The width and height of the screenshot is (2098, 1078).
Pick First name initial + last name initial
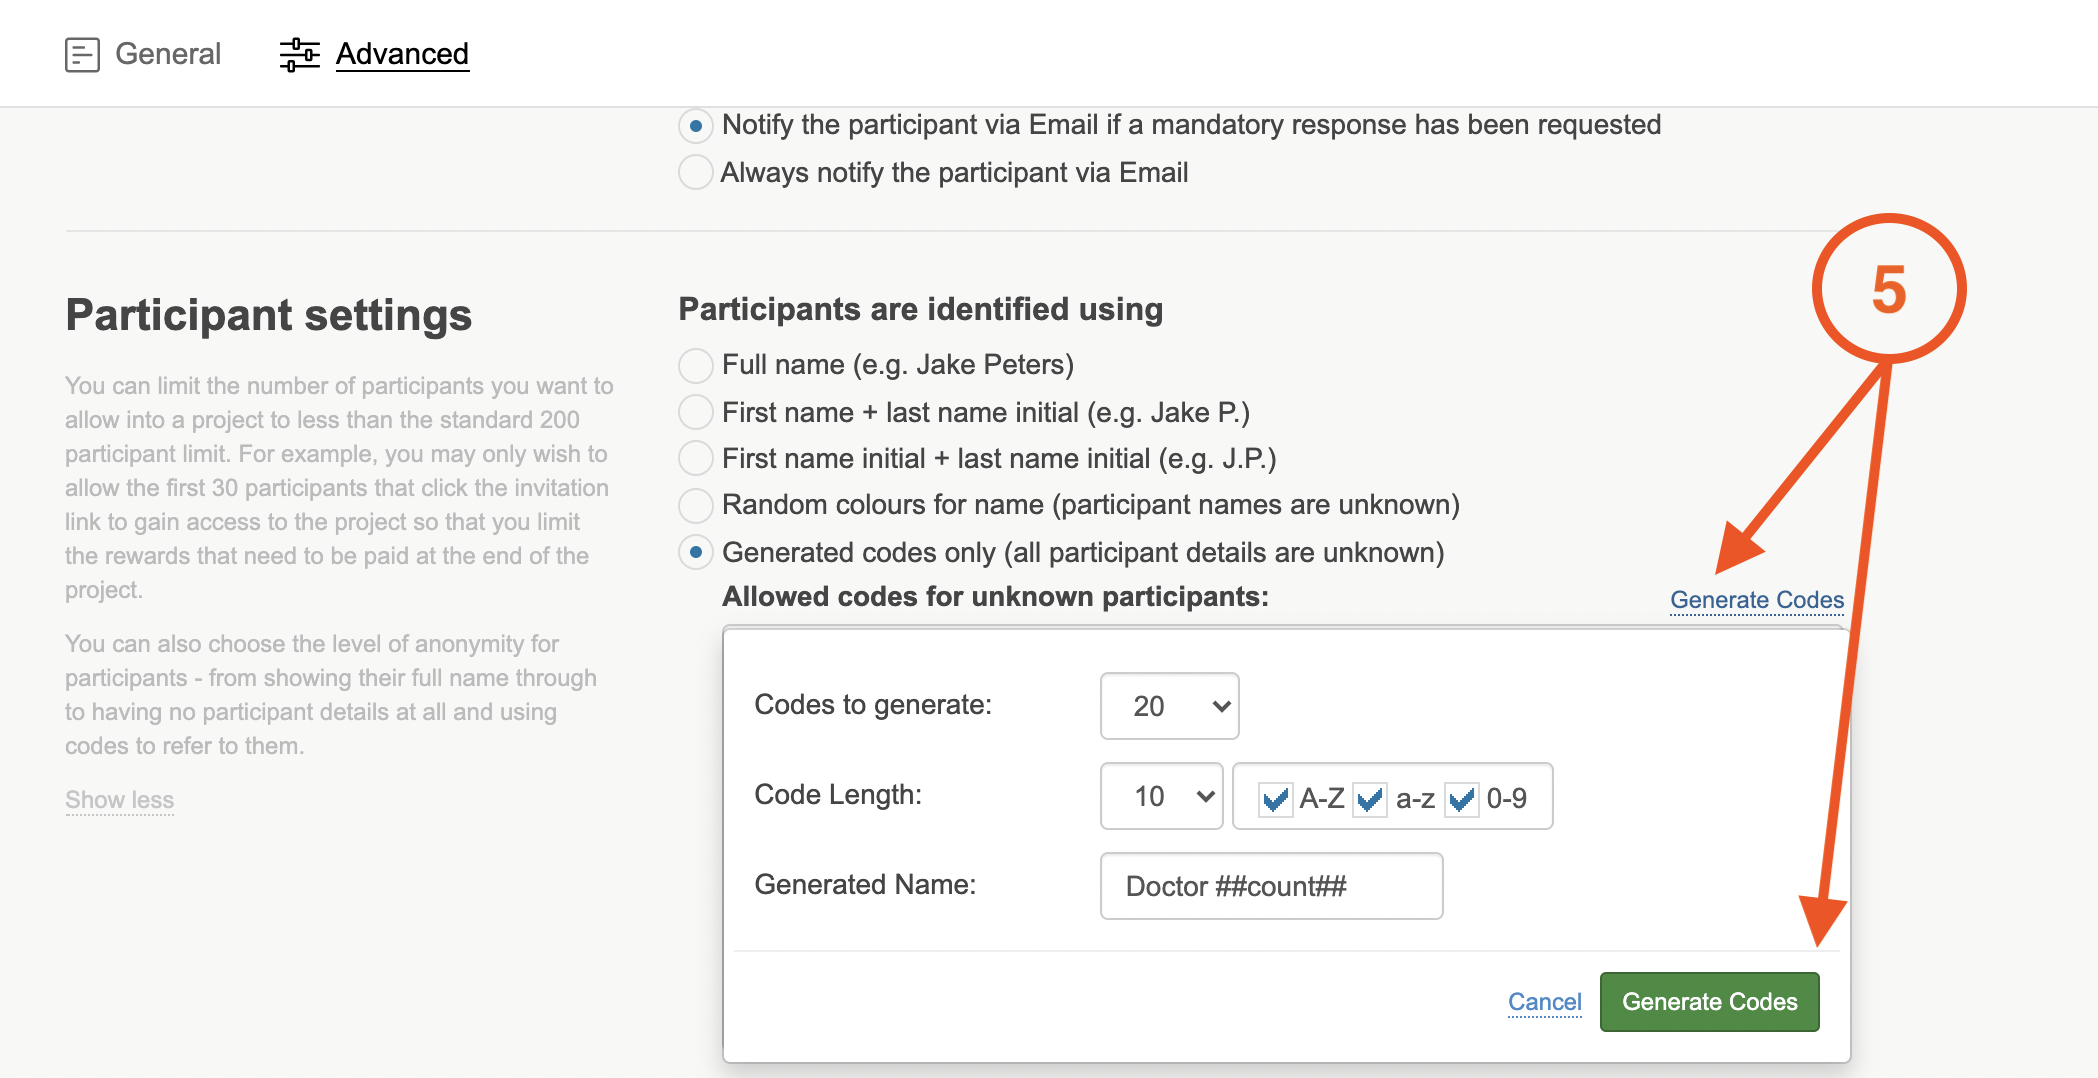[696, 459]
